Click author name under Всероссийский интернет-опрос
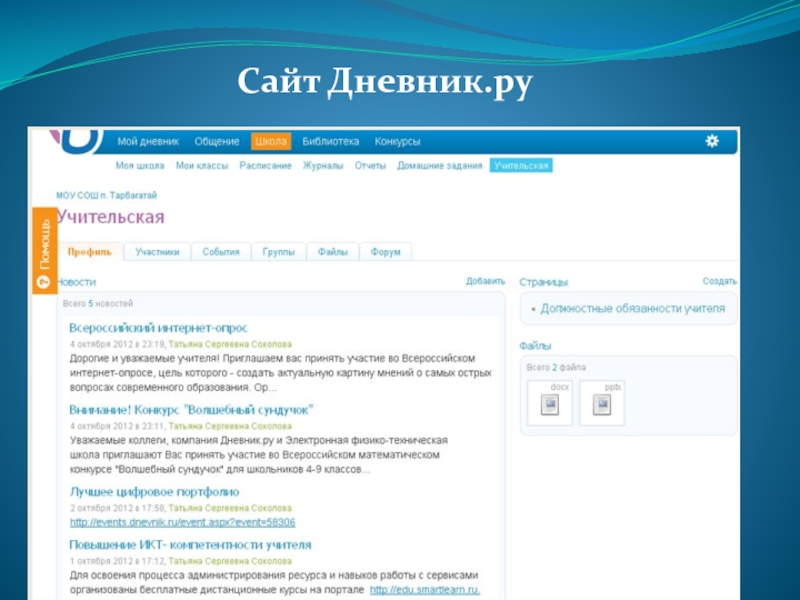This screenshot has width=800, height=600. pyautogui.click(x=230, y=344)
